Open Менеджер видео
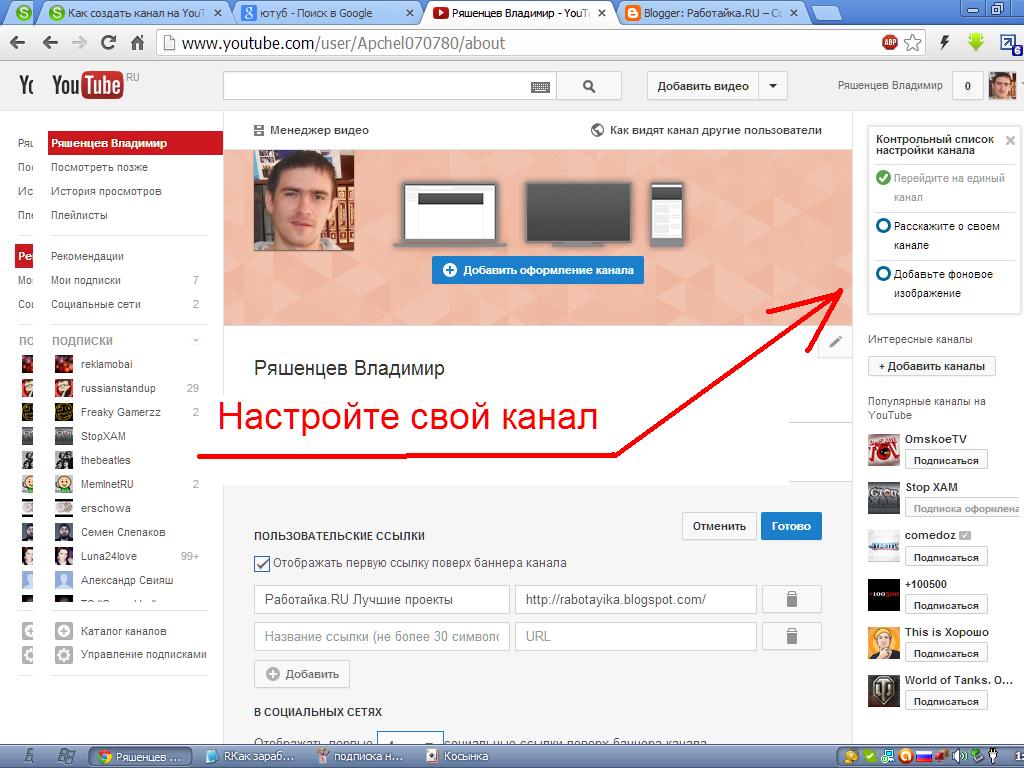 point(312,130)
